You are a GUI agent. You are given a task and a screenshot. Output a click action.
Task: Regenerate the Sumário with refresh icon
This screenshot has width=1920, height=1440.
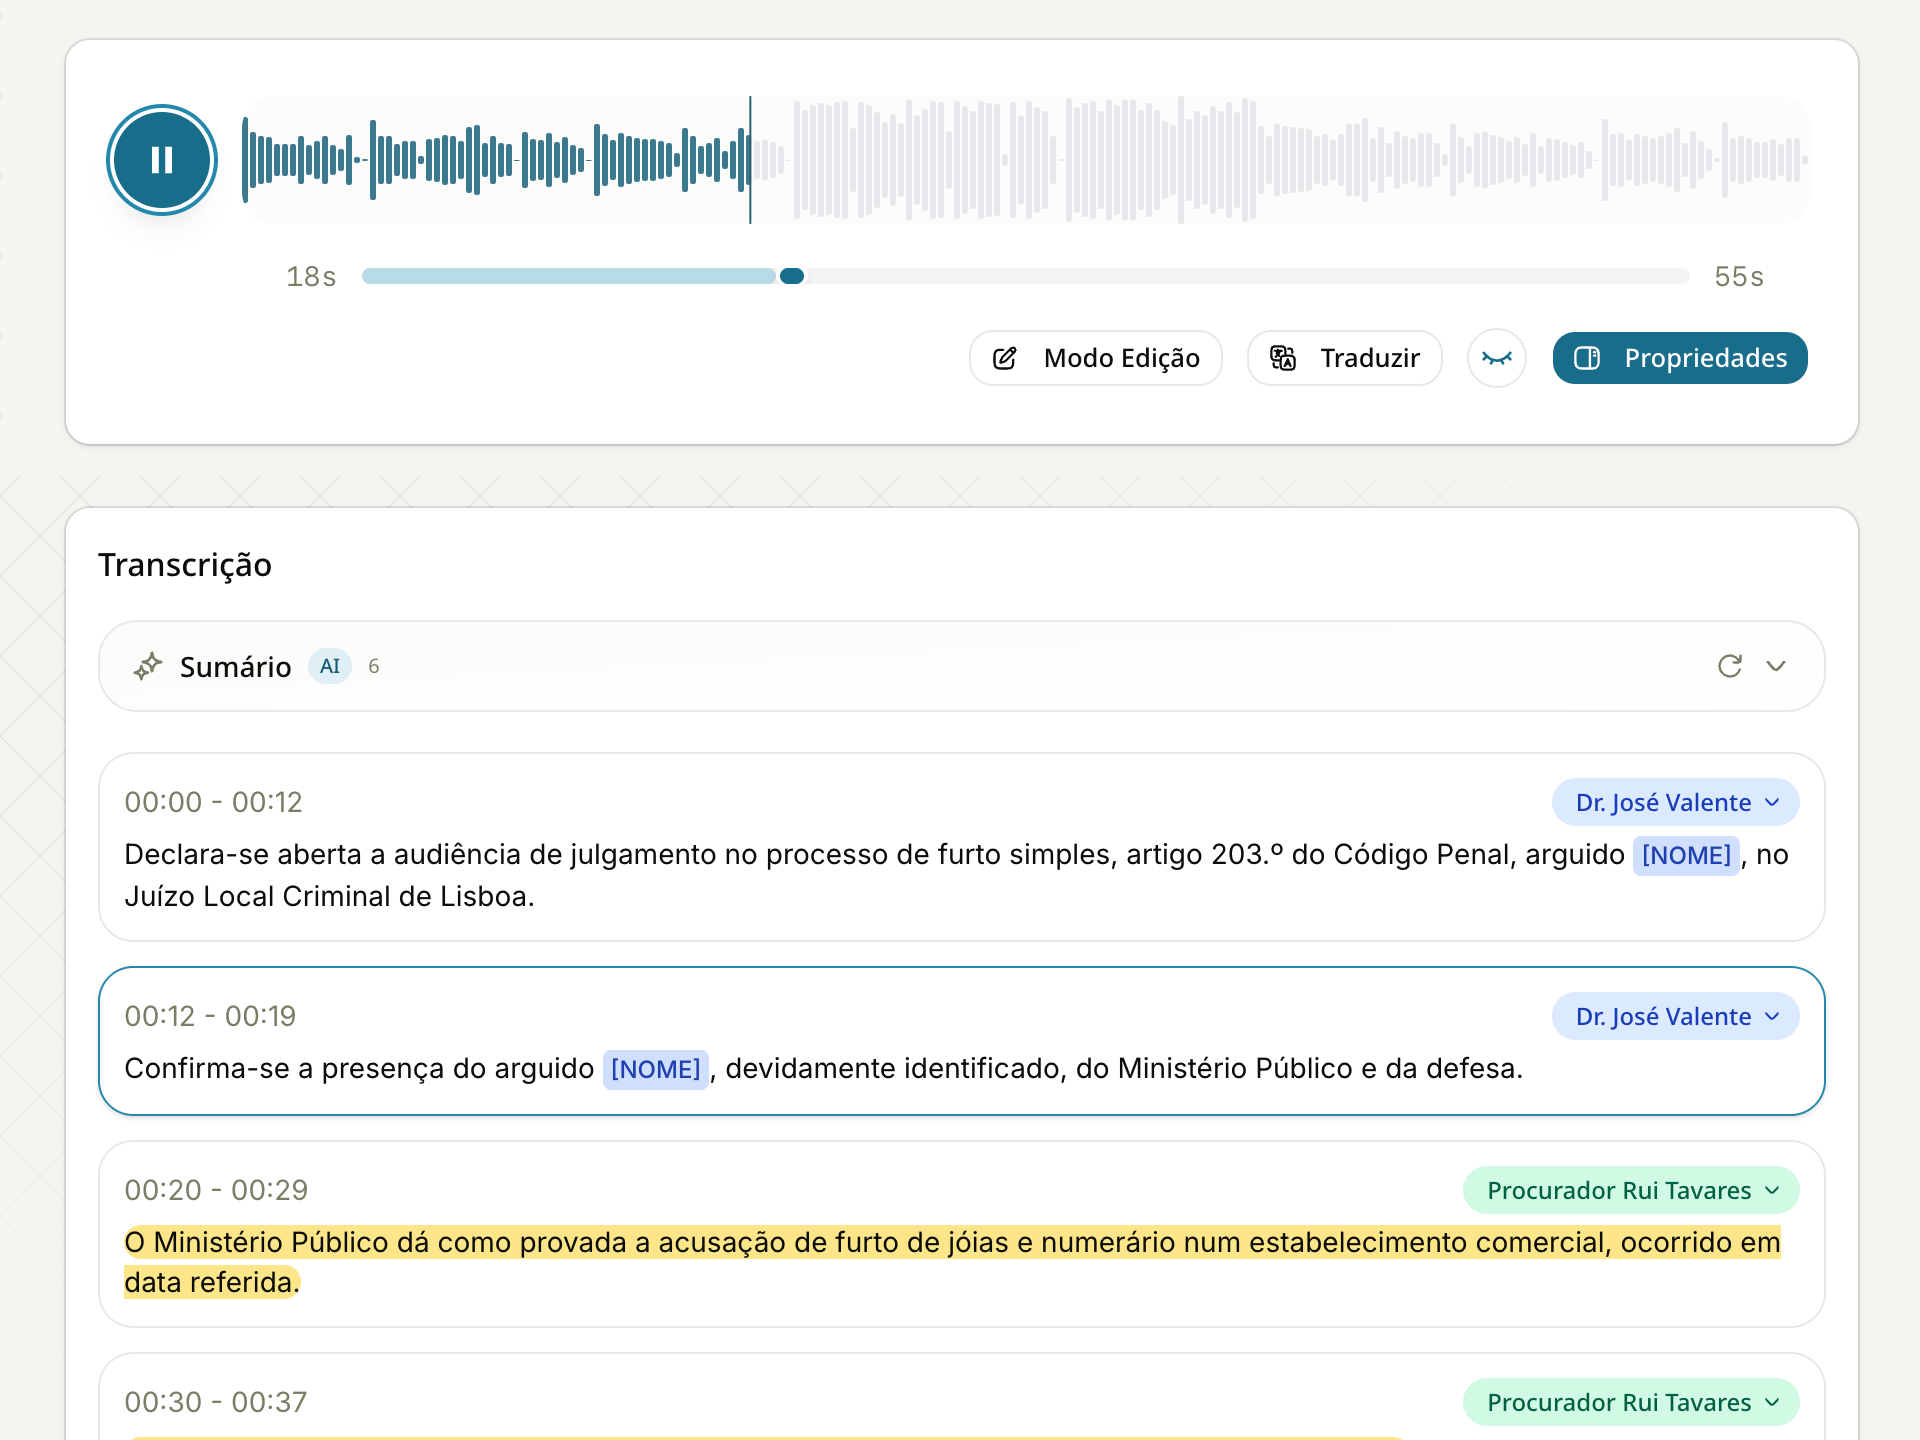1730,666
